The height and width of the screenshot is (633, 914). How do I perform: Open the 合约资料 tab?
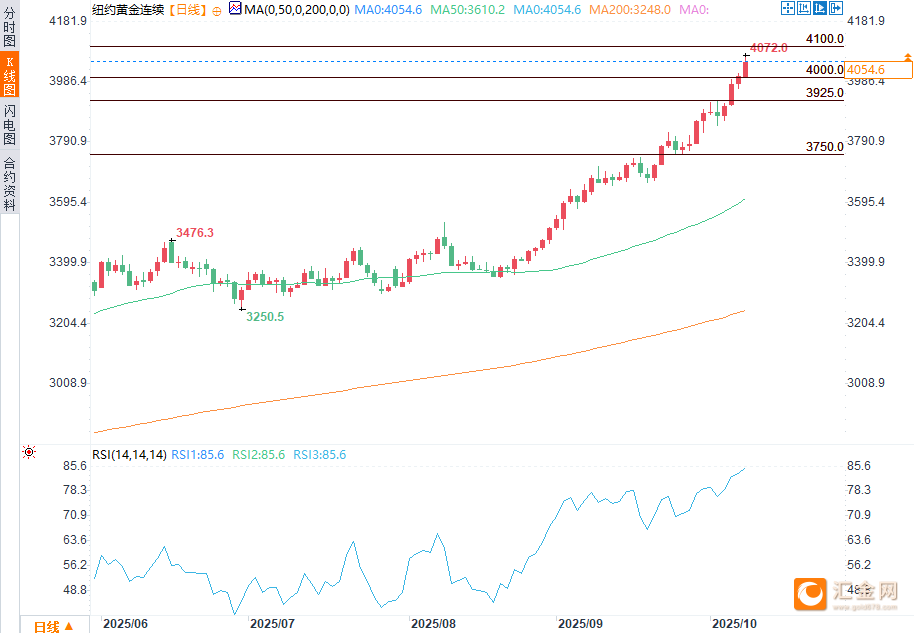coord(9,184)
